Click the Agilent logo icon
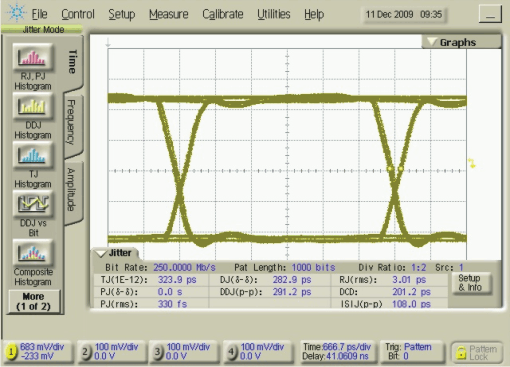Viewport: 510px width, 367px height. pos(16,13)
